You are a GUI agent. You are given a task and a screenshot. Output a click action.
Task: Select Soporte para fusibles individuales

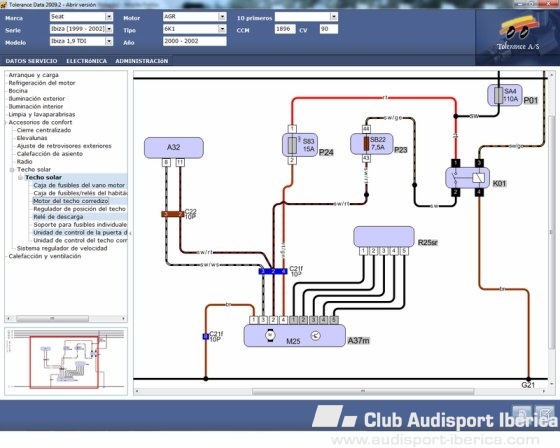tap(80, 224)
